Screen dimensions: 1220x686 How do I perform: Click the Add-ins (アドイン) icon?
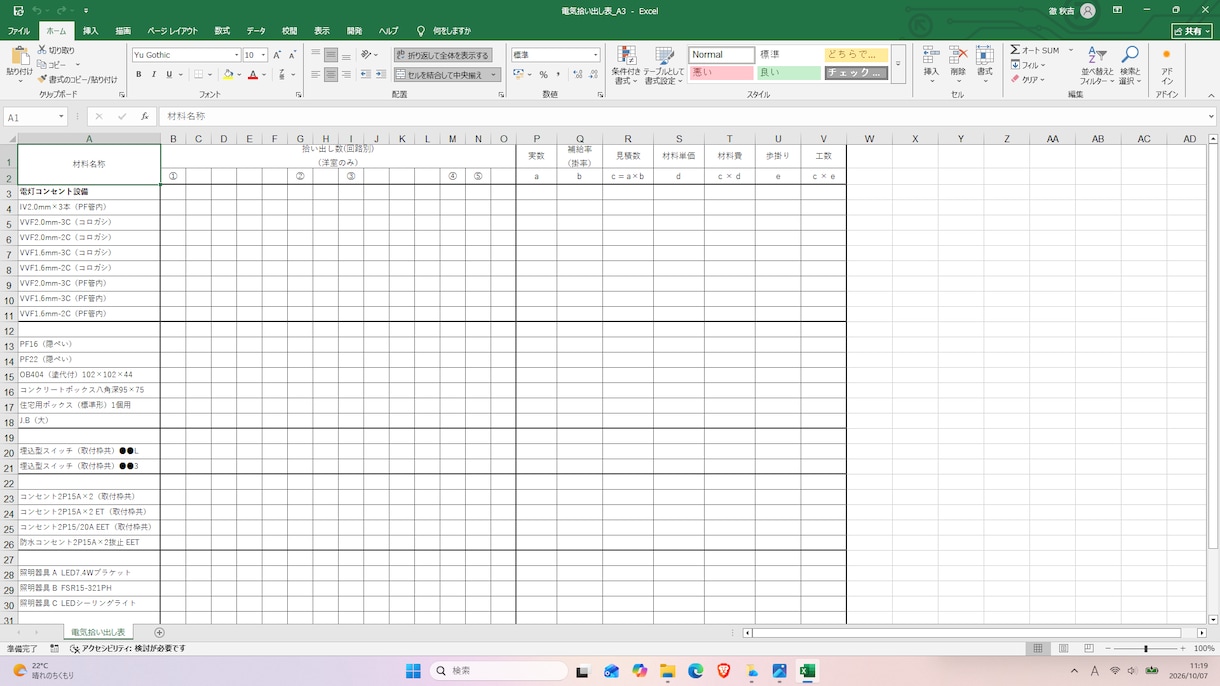click(x=1166, y=56)
